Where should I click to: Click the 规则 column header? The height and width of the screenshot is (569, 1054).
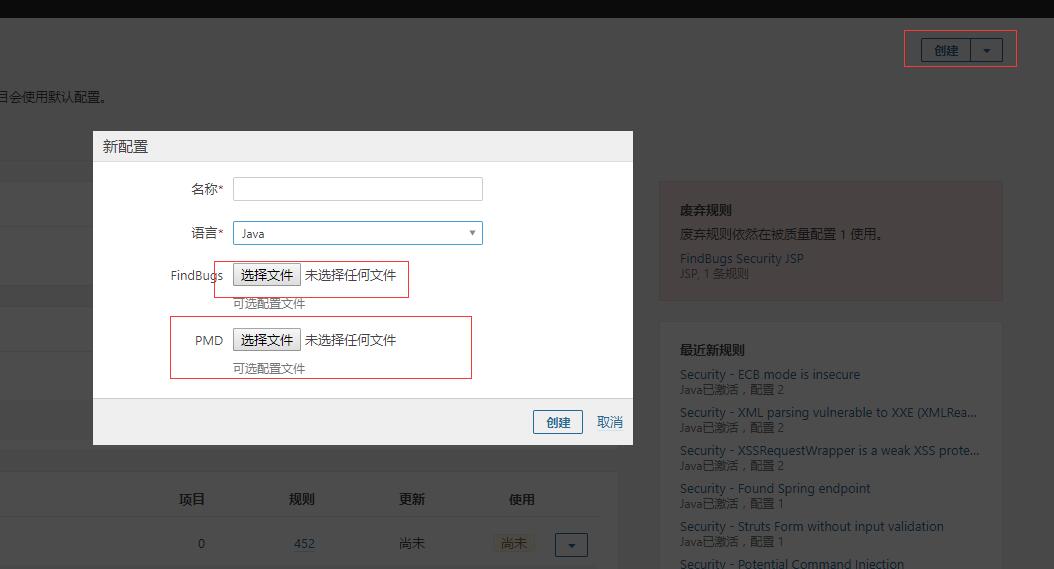tap(301, 499)
